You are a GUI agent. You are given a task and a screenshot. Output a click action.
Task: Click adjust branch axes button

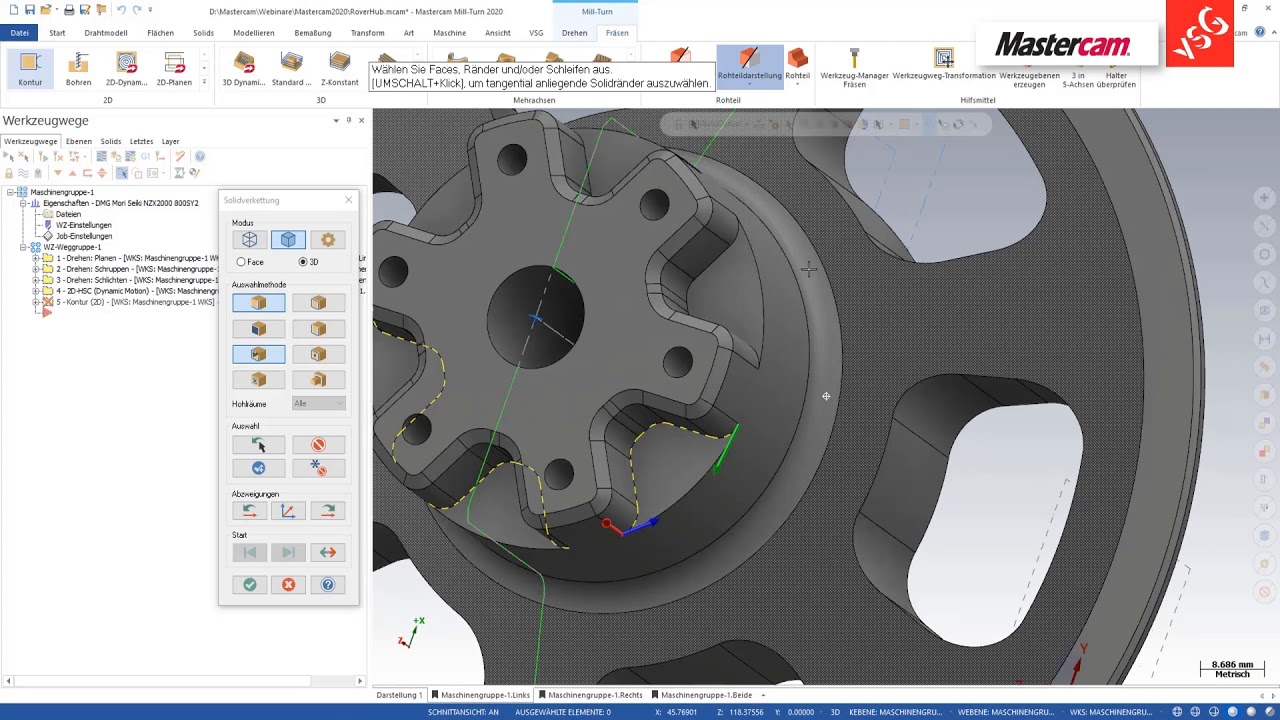coord(288,511)
